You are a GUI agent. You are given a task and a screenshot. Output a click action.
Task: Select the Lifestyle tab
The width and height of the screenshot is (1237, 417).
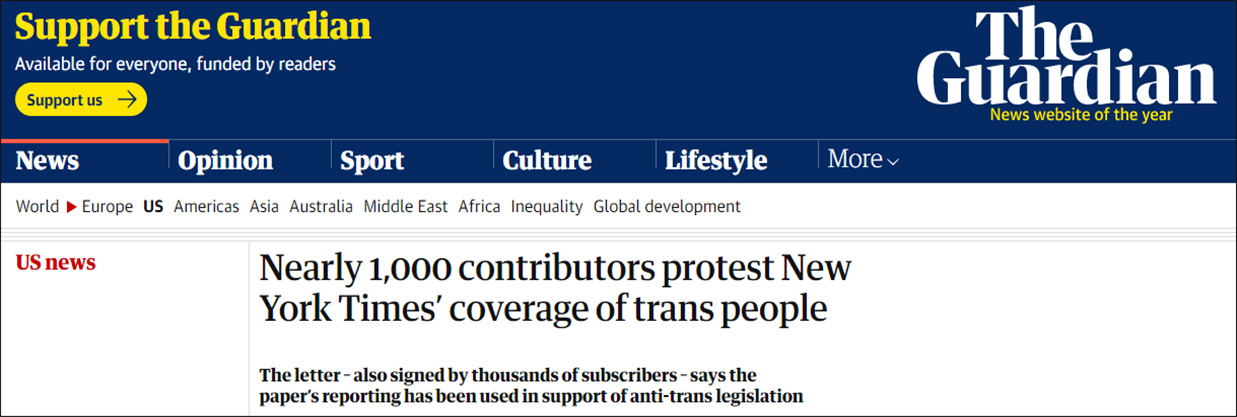tap(716, 160)
